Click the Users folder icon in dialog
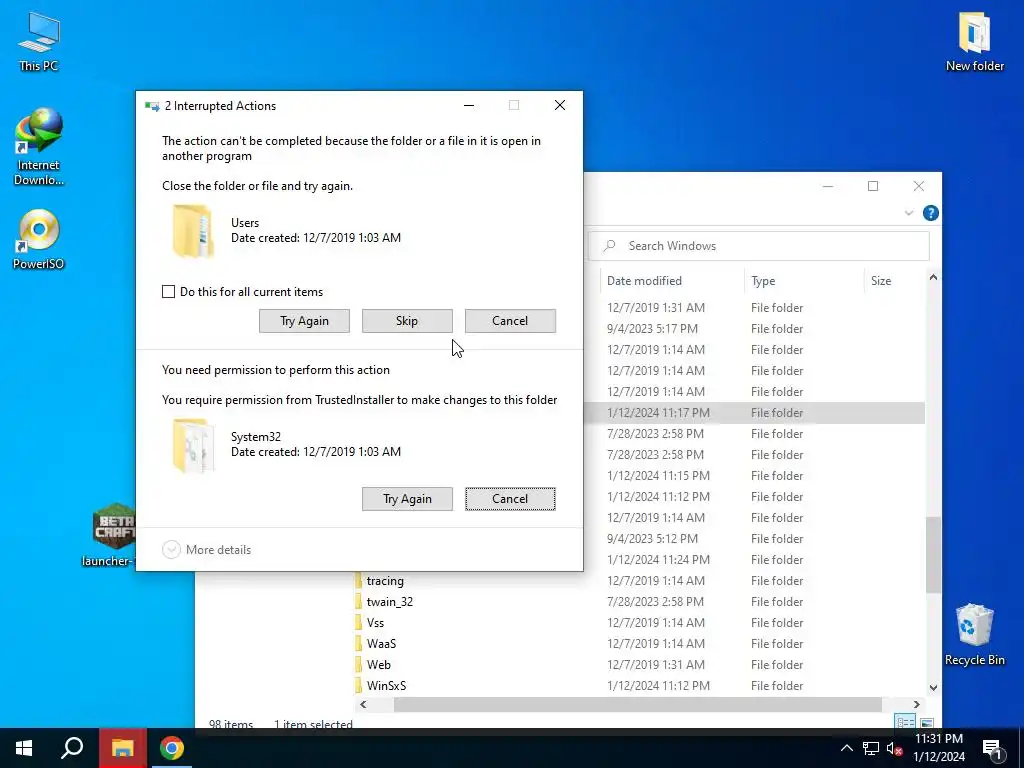 tap(193, 231)
